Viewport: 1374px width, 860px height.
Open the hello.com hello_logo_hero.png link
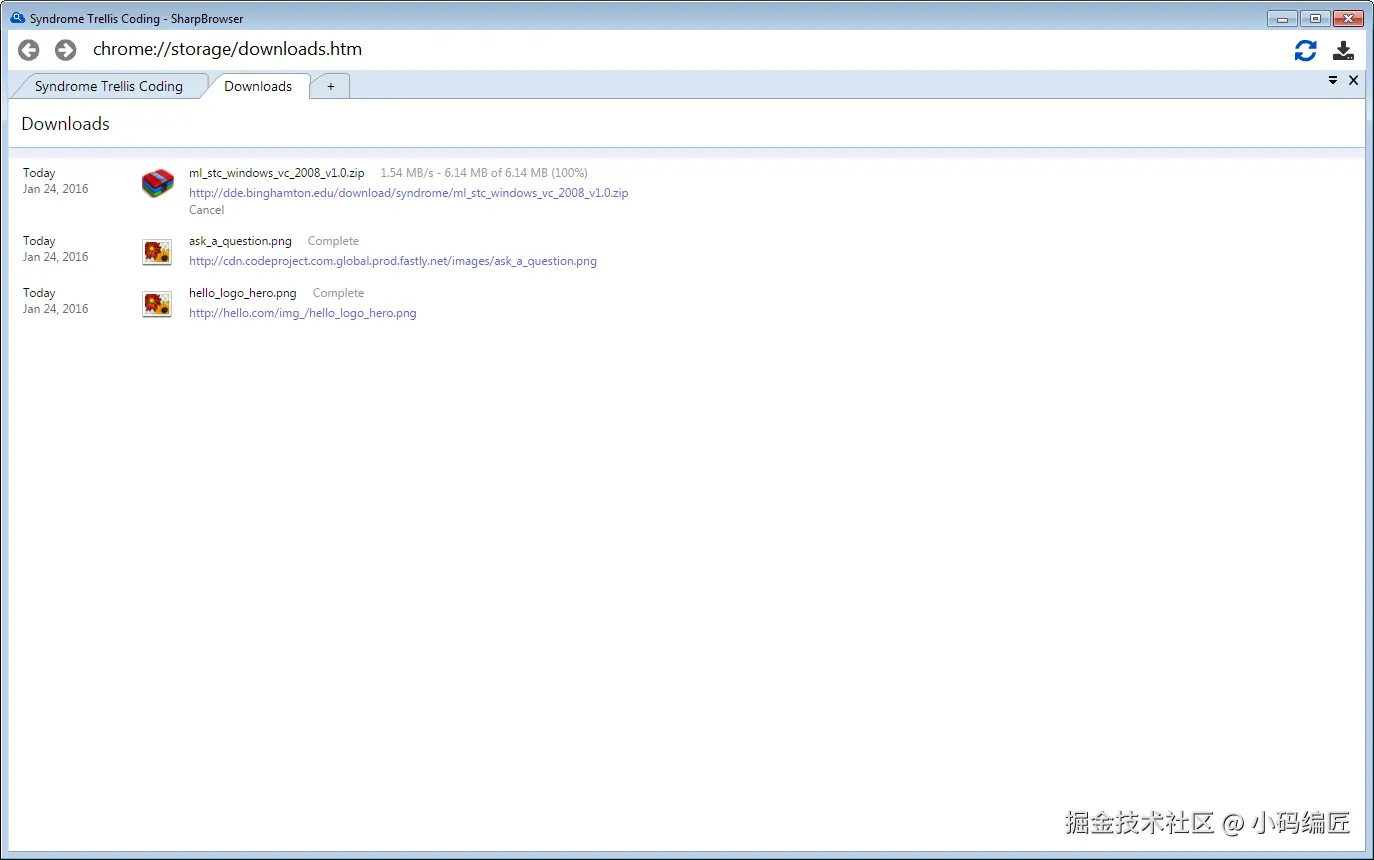tap(303, 313)
